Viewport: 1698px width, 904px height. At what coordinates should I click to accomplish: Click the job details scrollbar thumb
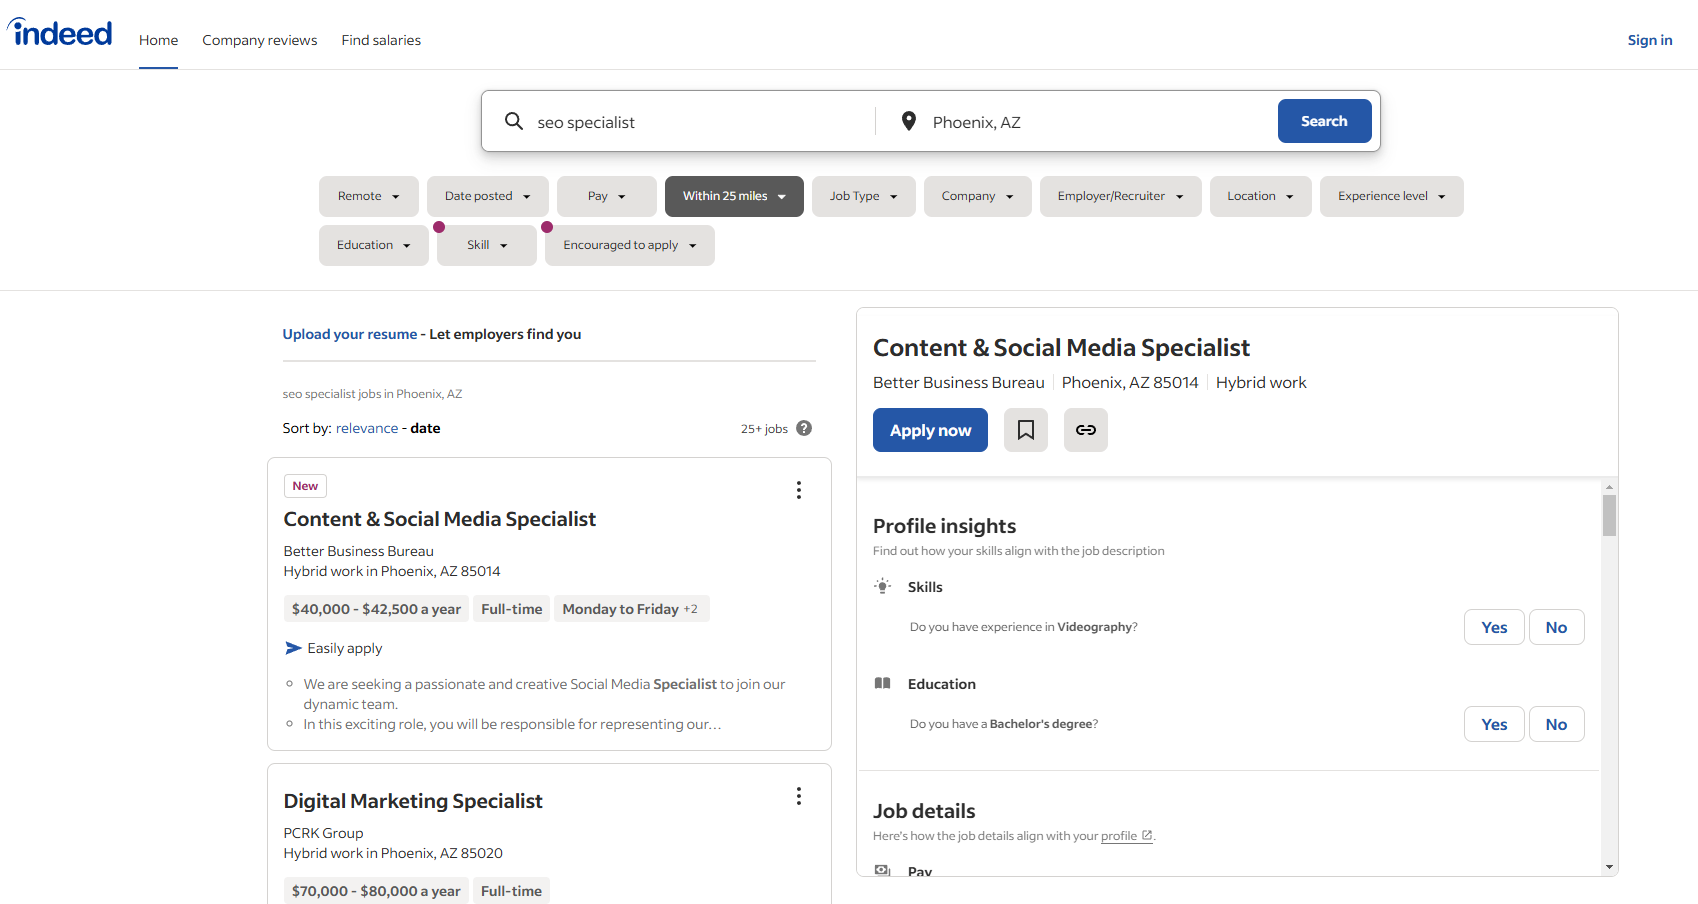[x=1609, y=516]
